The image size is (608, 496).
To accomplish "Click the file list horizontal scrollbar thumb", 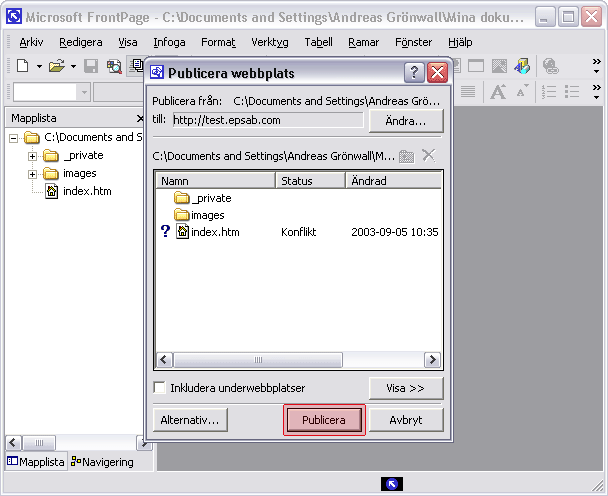I will (257, 360).
